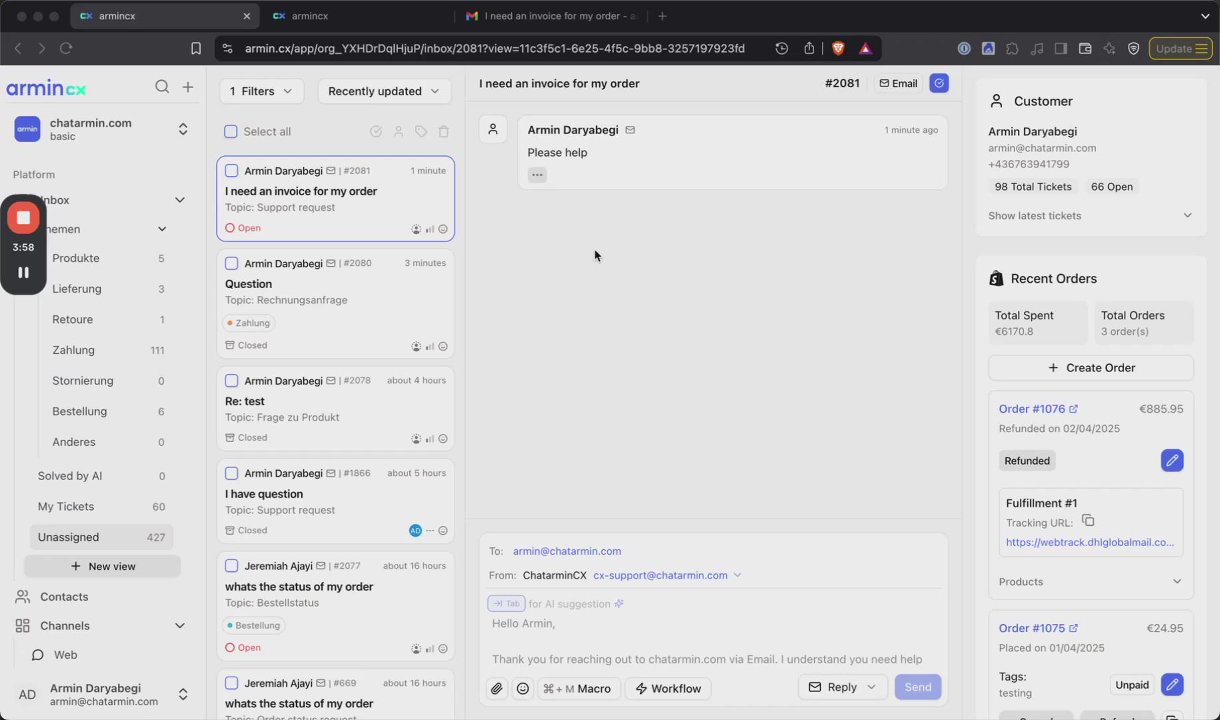Open the Macro button in composer

577,688
